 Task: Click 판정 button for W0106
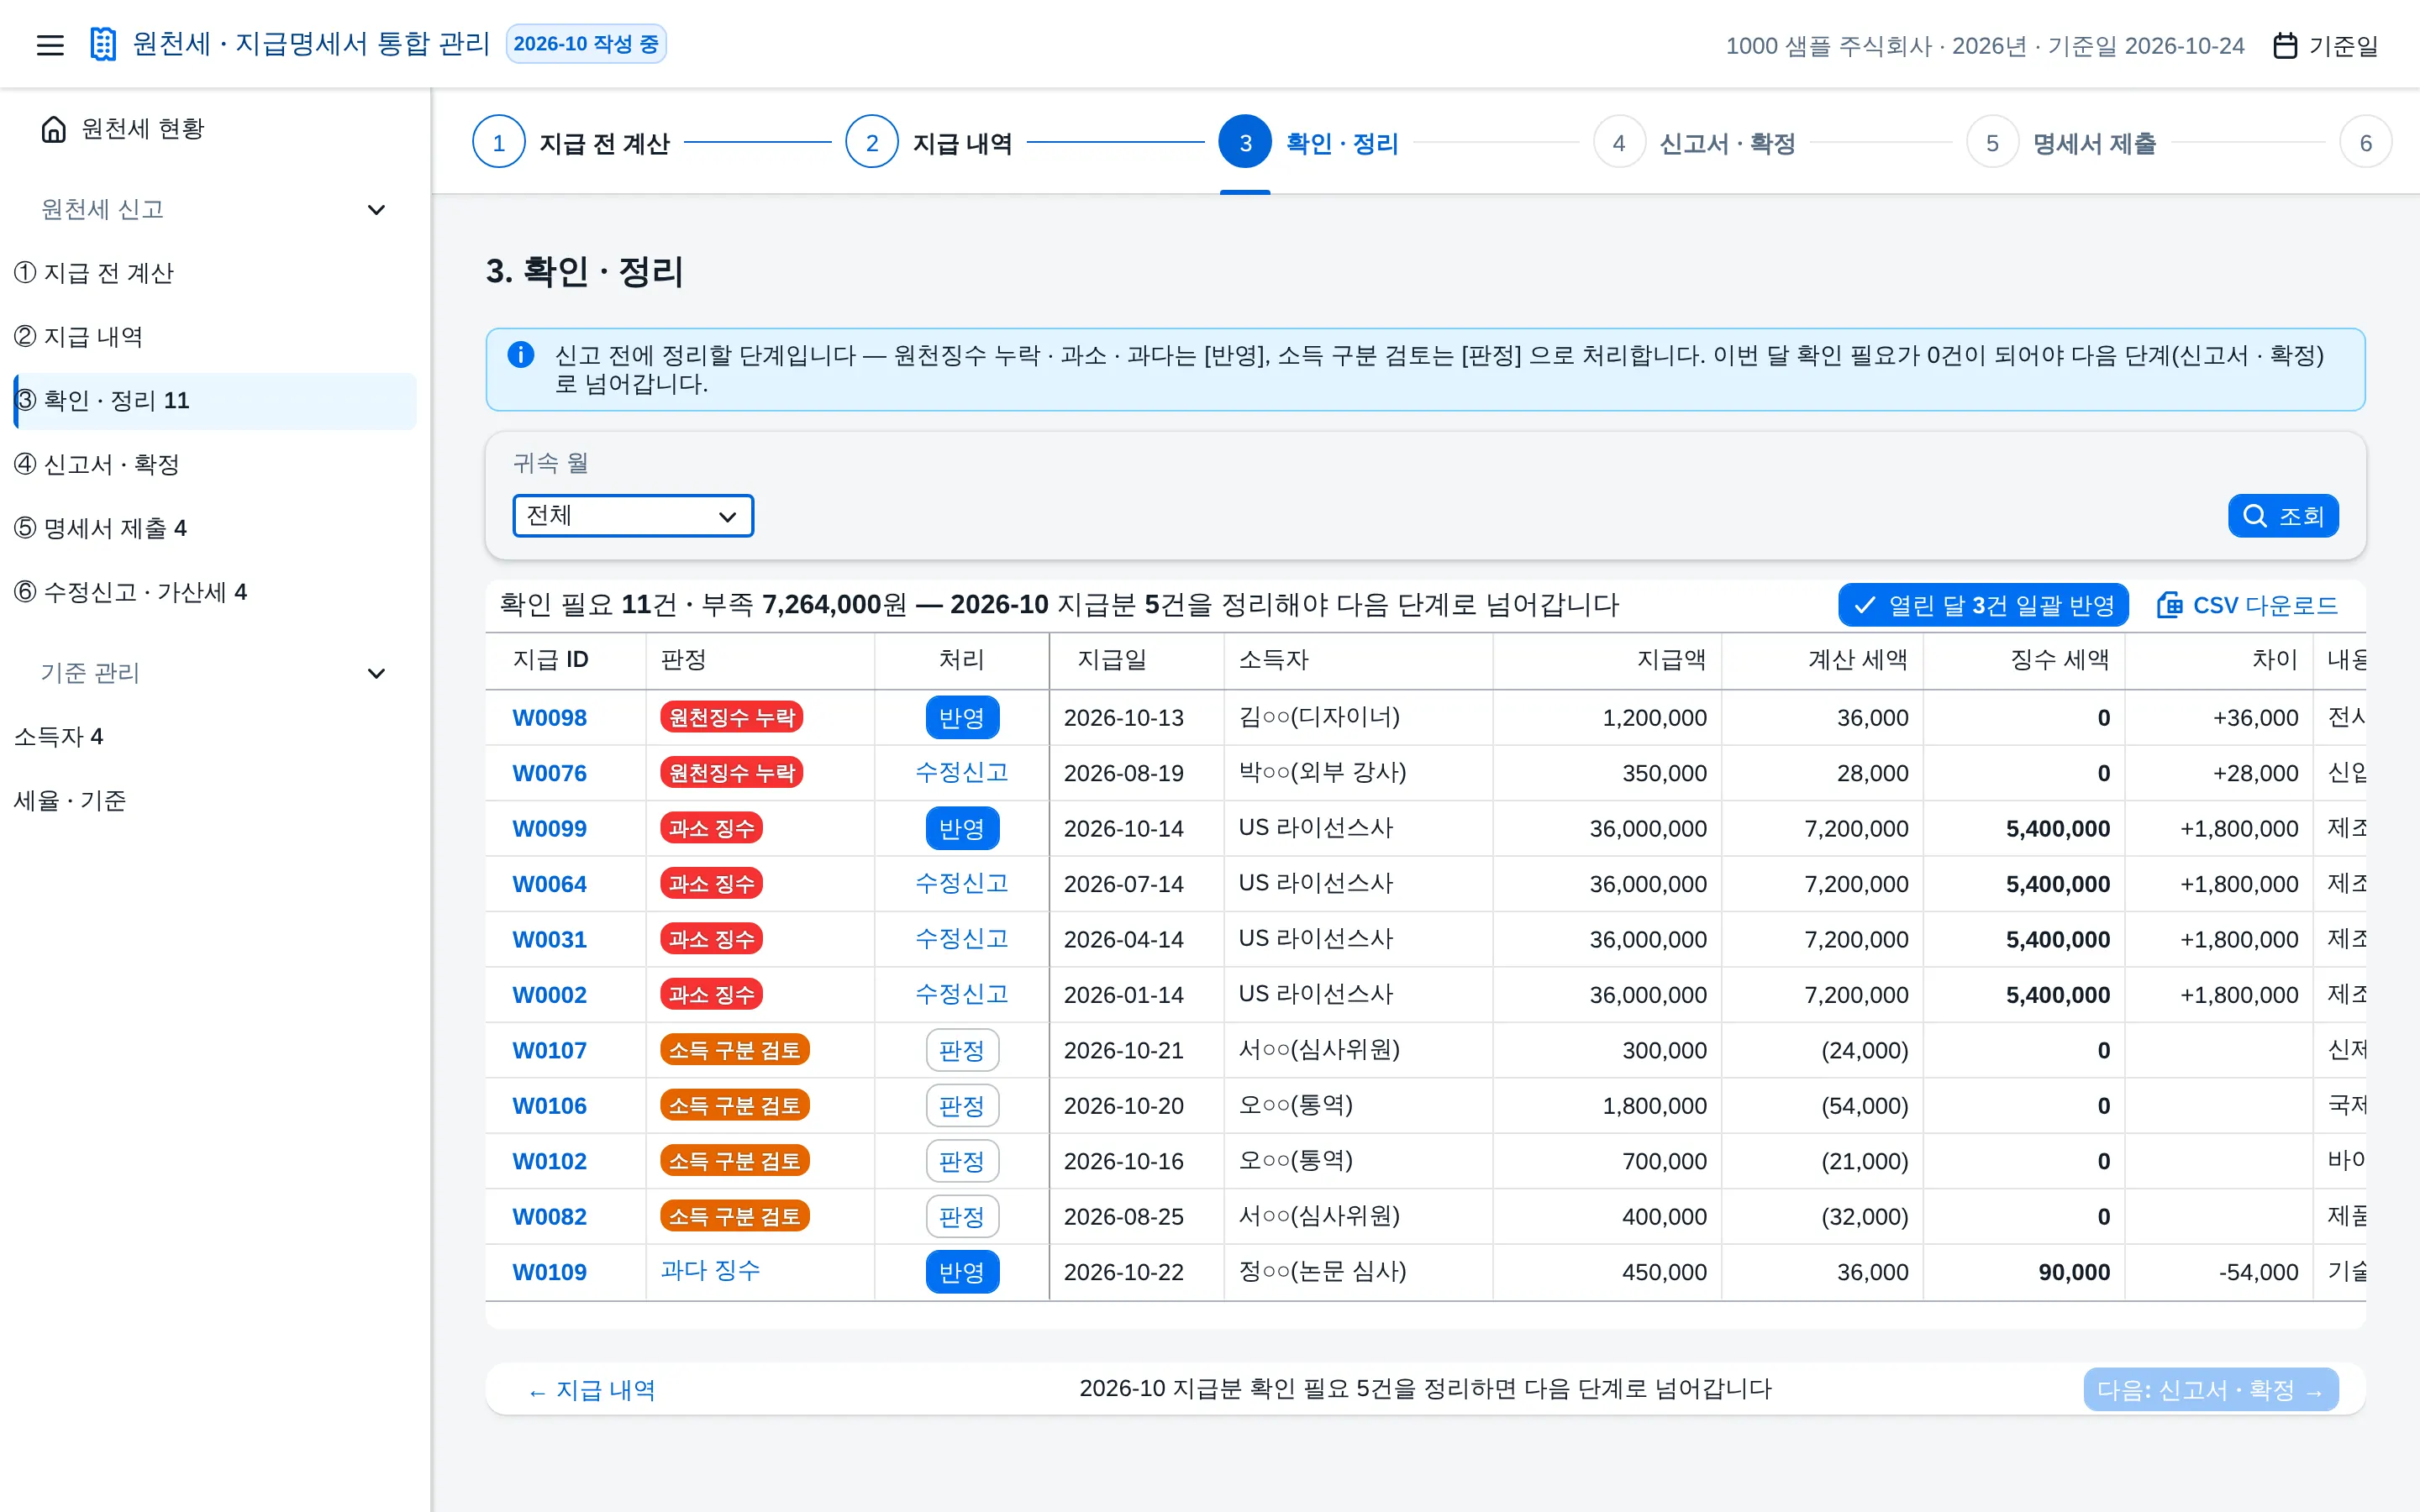(x=962, y=1106)
